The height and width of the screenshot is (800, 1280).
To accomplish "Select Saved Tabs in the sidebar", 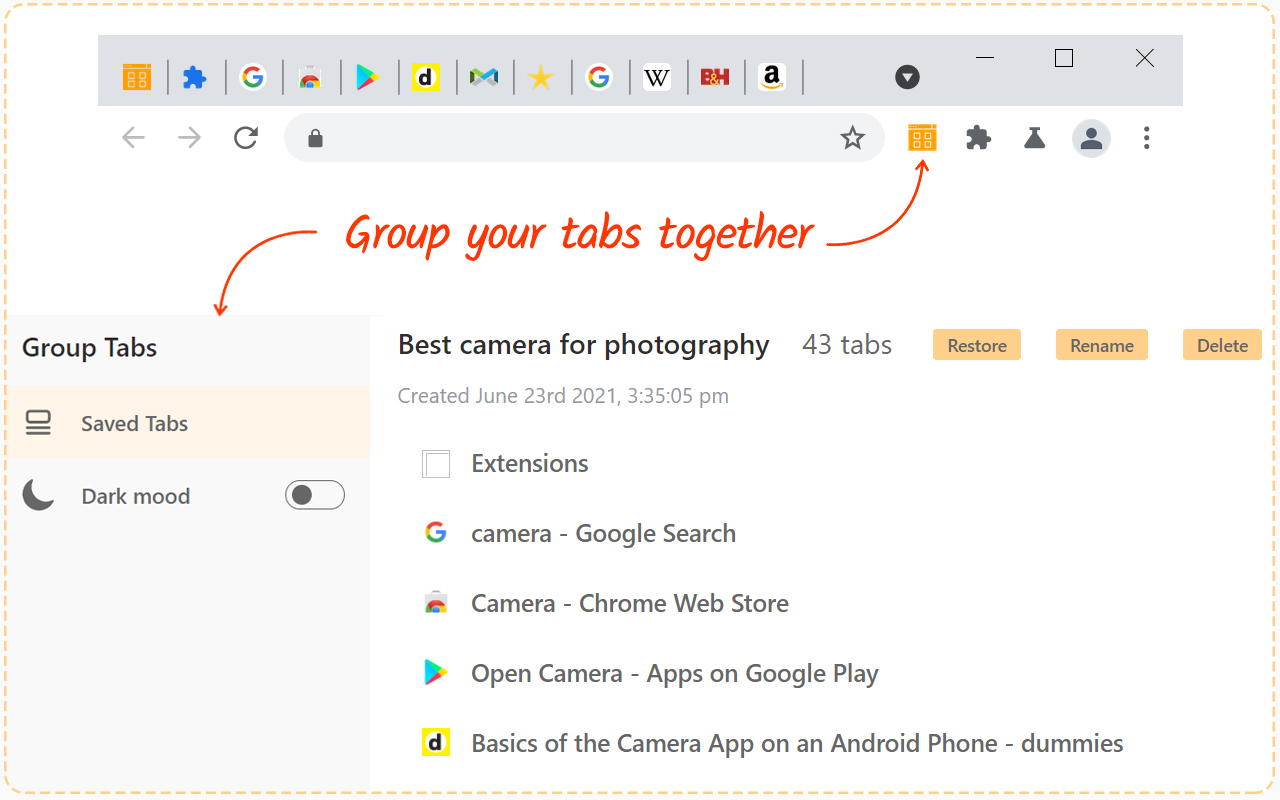I will (133, 423).
